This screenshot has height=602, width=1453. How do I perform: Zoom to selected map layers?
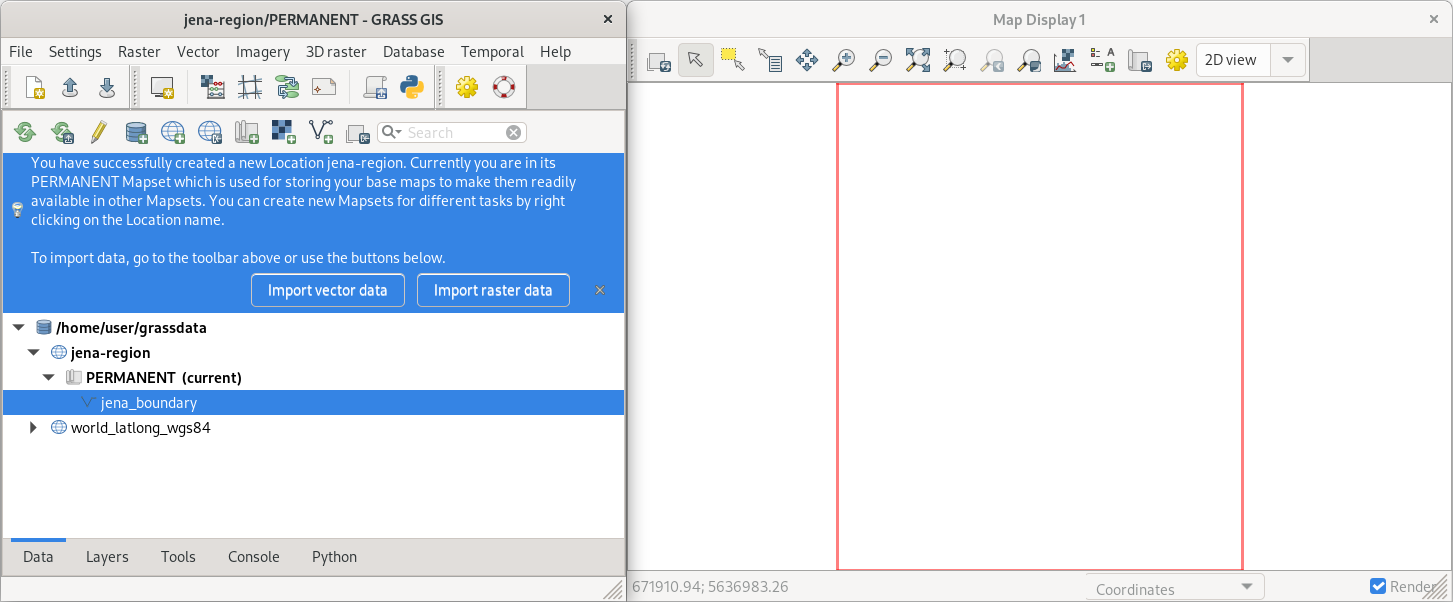tap(918, 61)
